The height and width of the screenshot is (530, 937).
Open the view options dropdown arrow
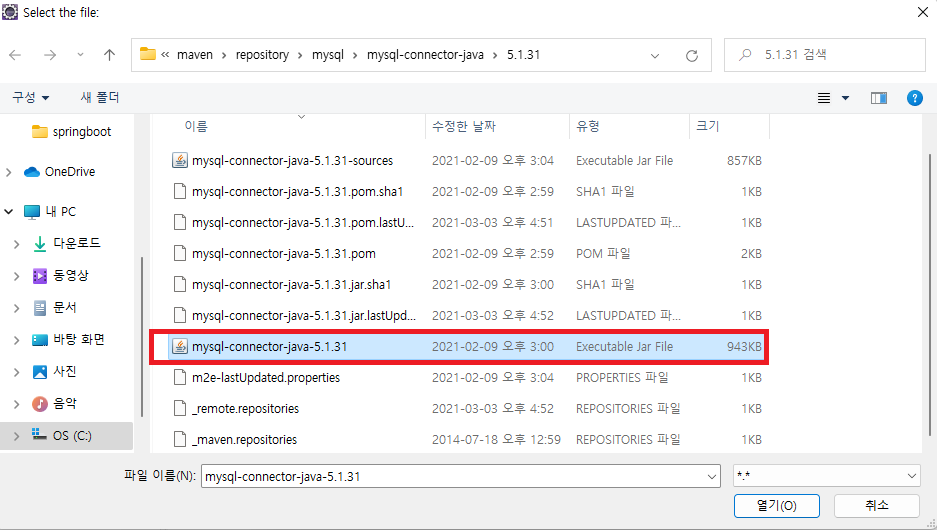[x=846, y=98]
